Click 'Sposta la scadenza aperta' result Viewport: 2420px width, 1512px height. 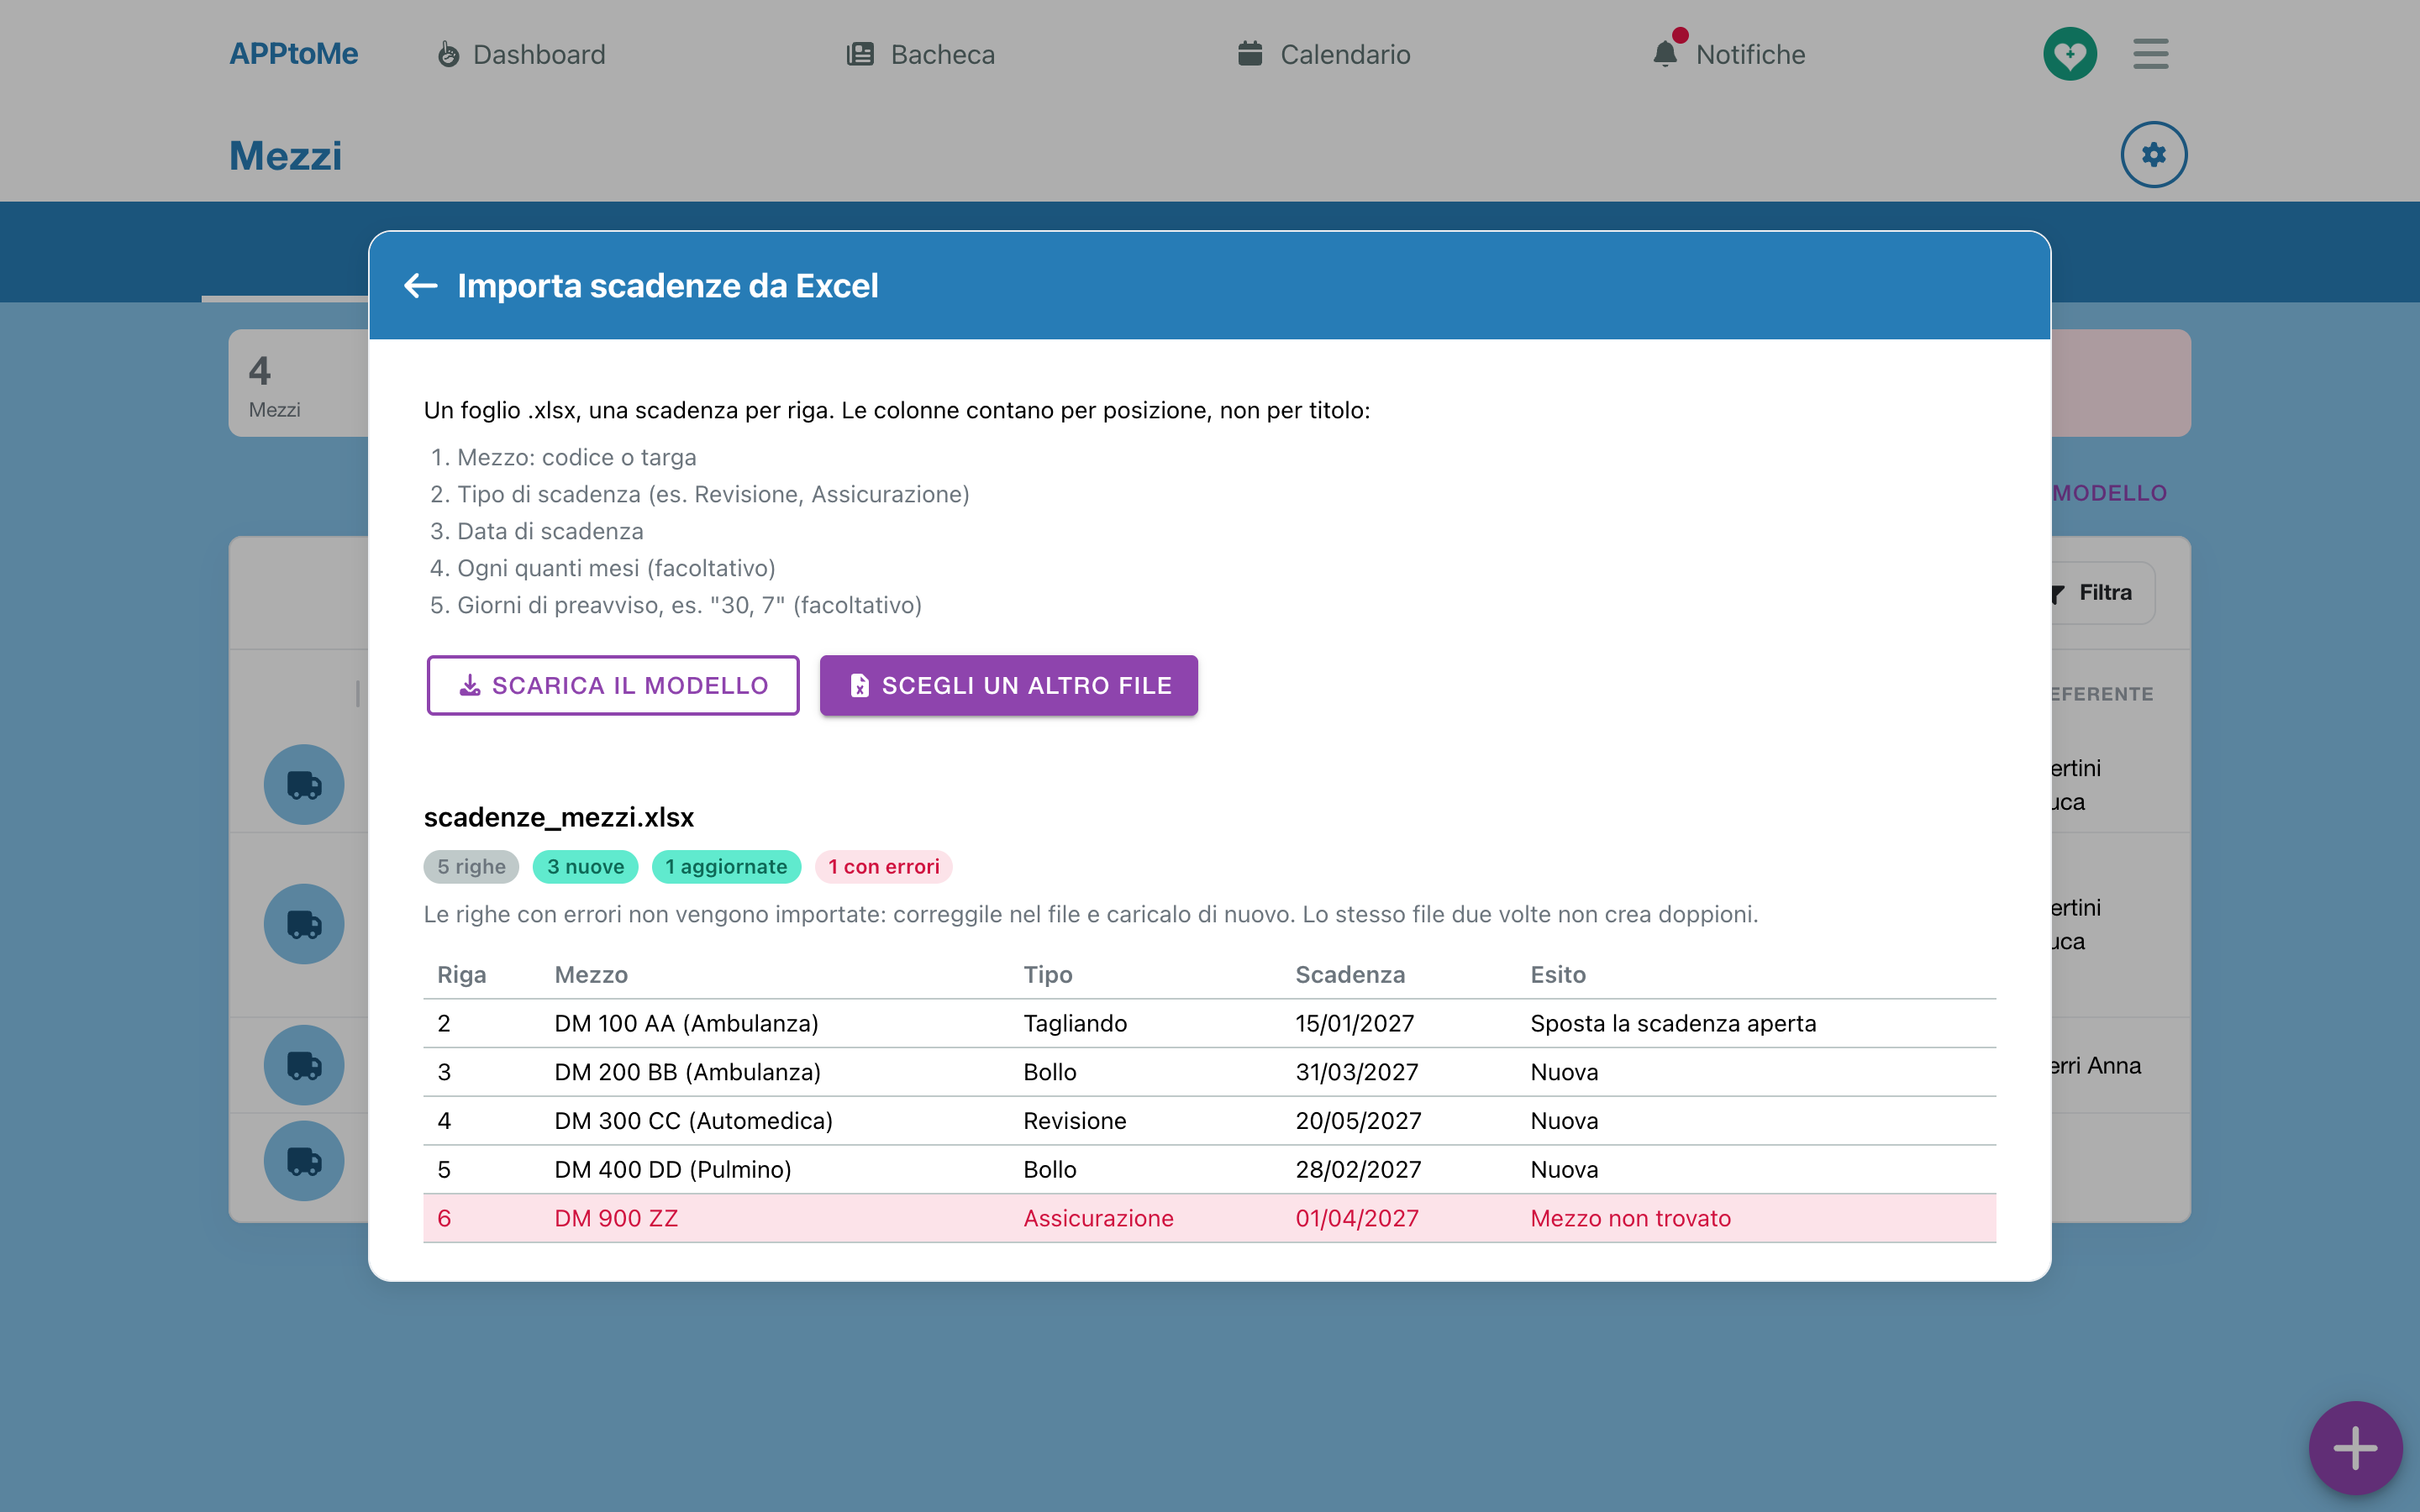tap(1673, 1024)
